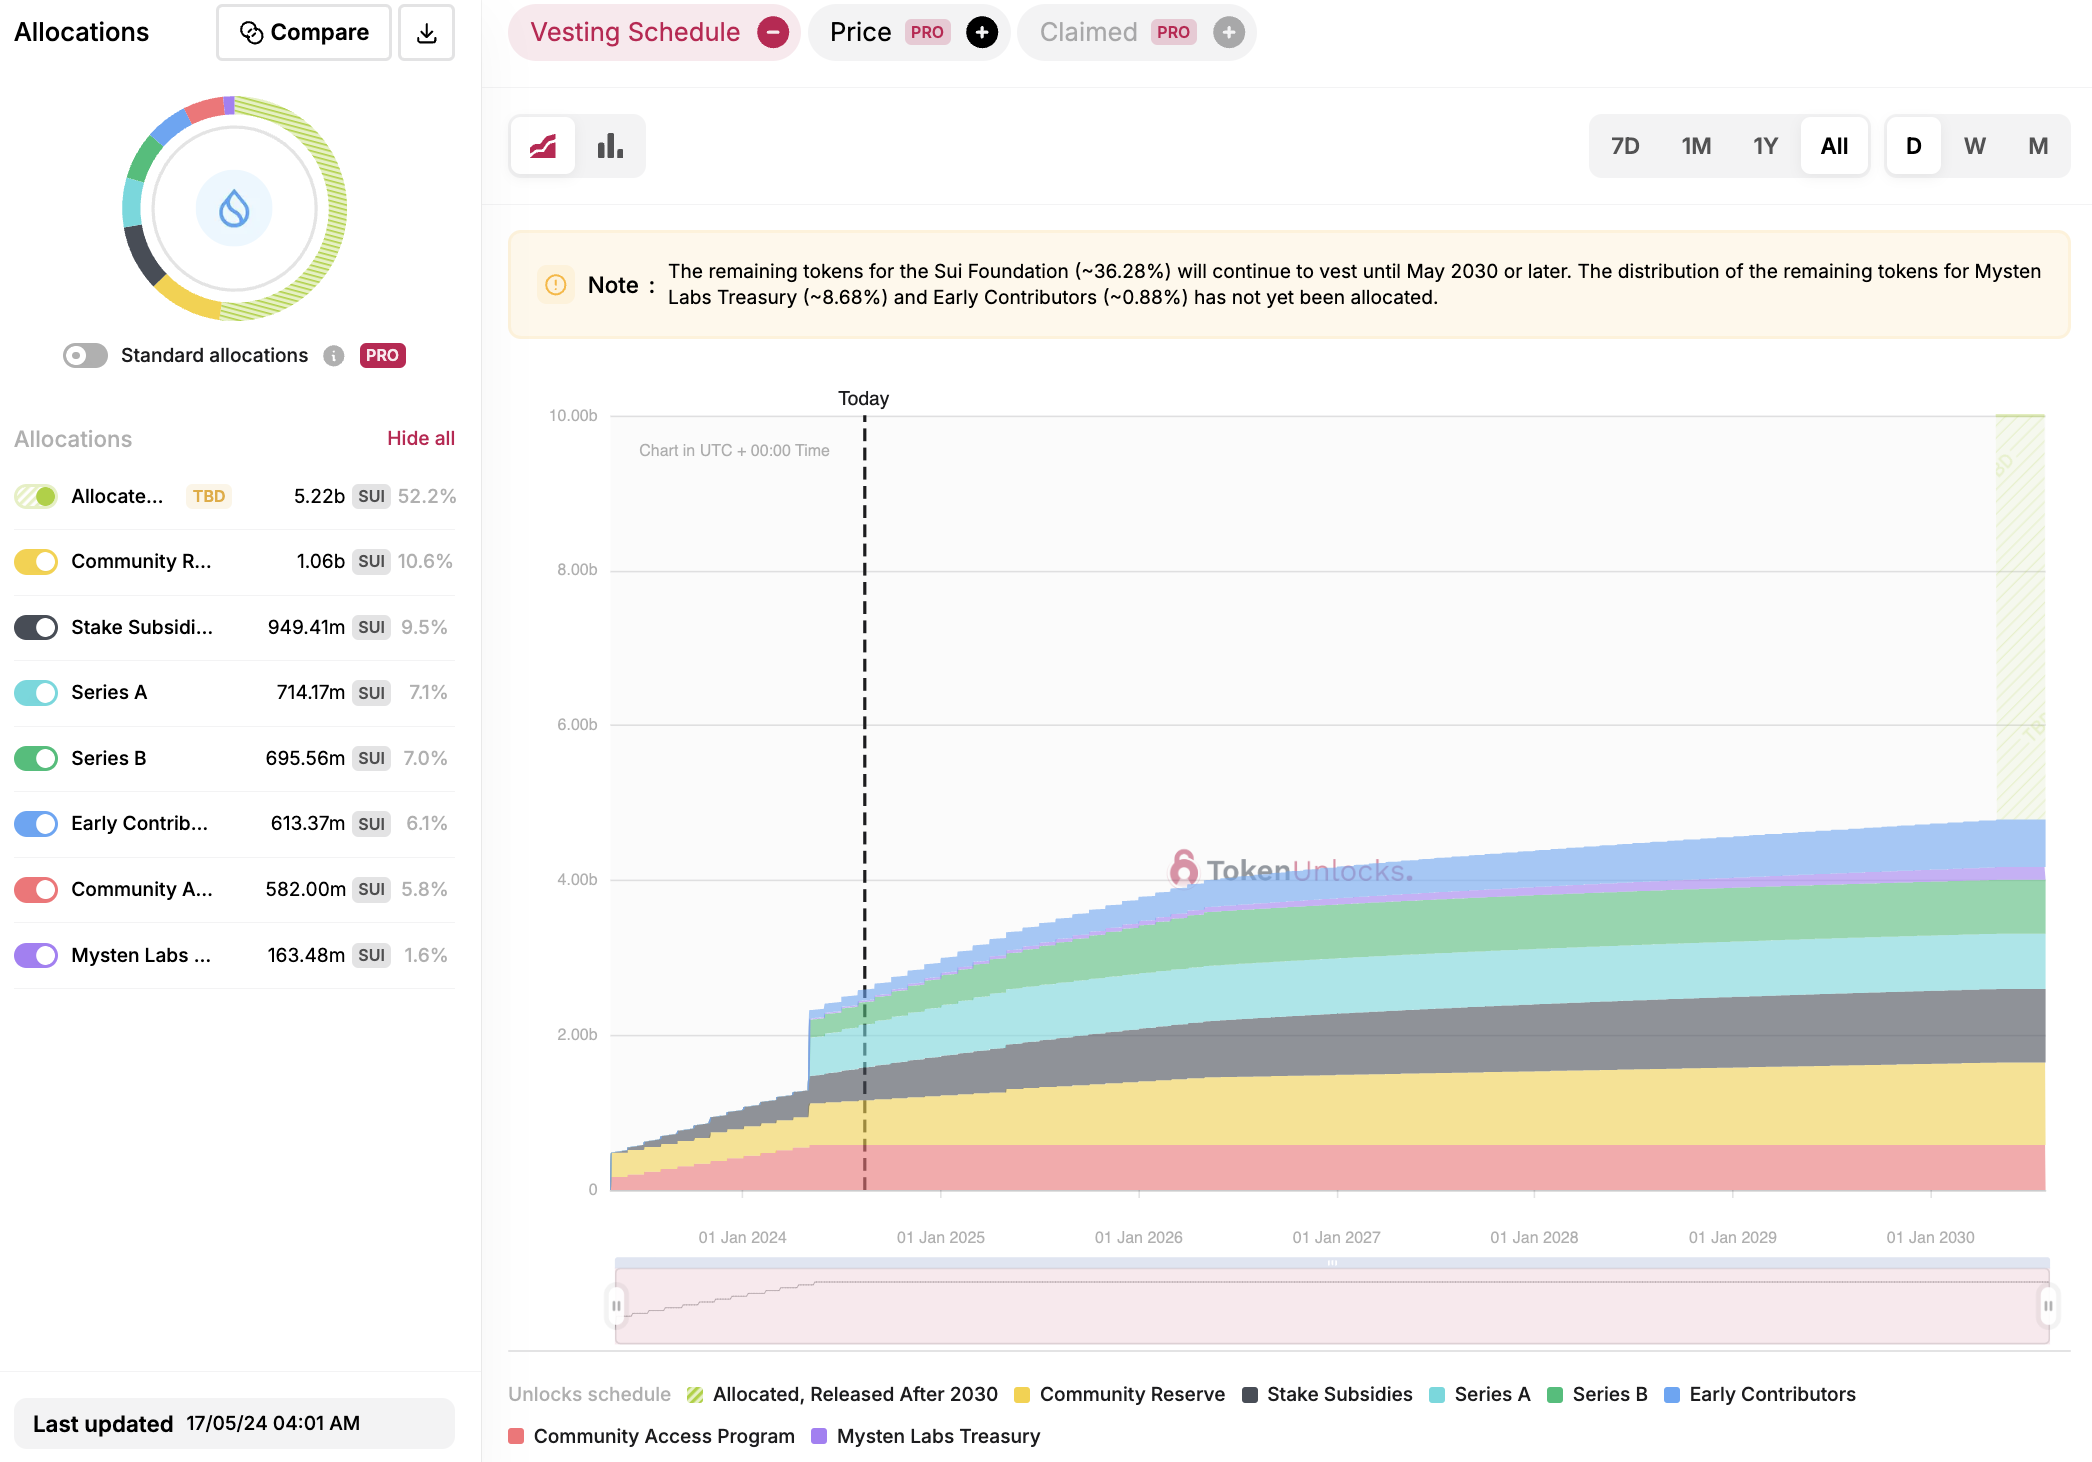
Task: Click right handle of range slider
Action: pos(2048,1306)
